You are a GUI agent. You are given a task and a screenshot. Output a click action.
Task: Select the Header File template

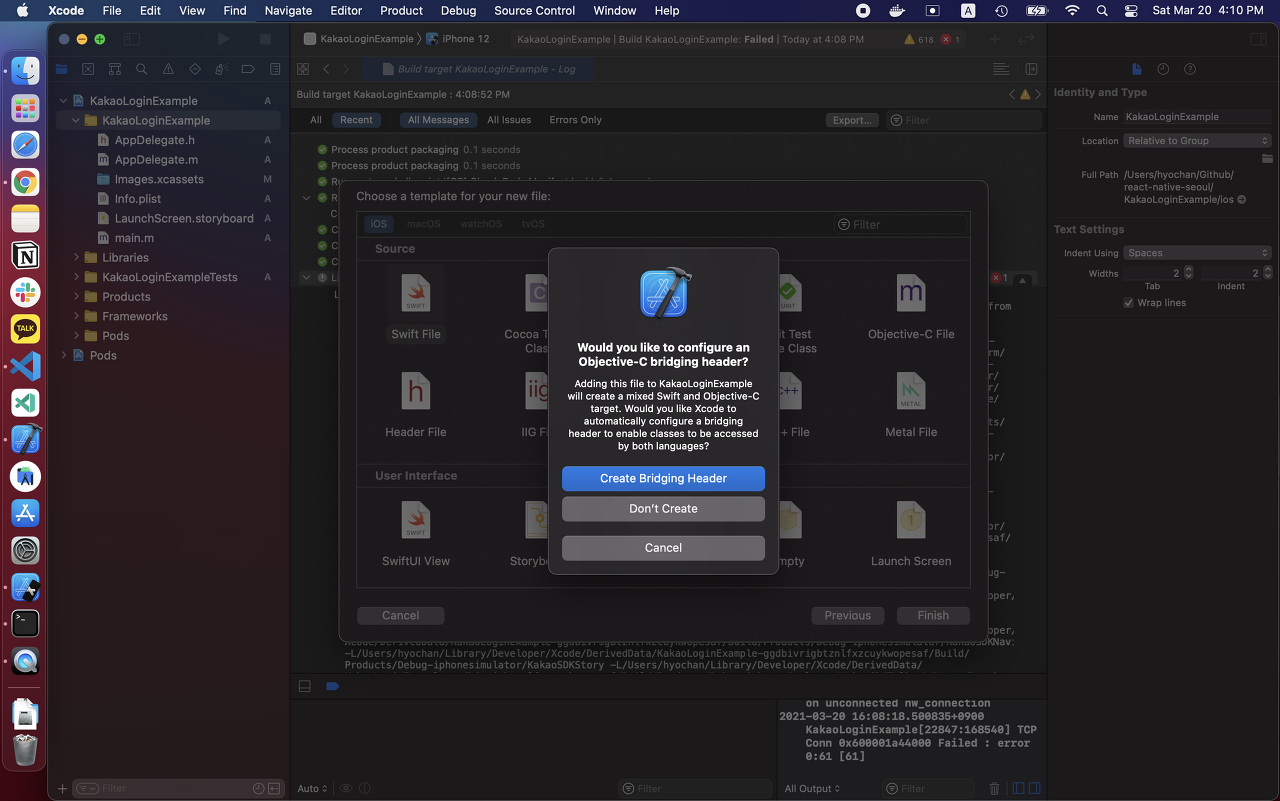416,405
